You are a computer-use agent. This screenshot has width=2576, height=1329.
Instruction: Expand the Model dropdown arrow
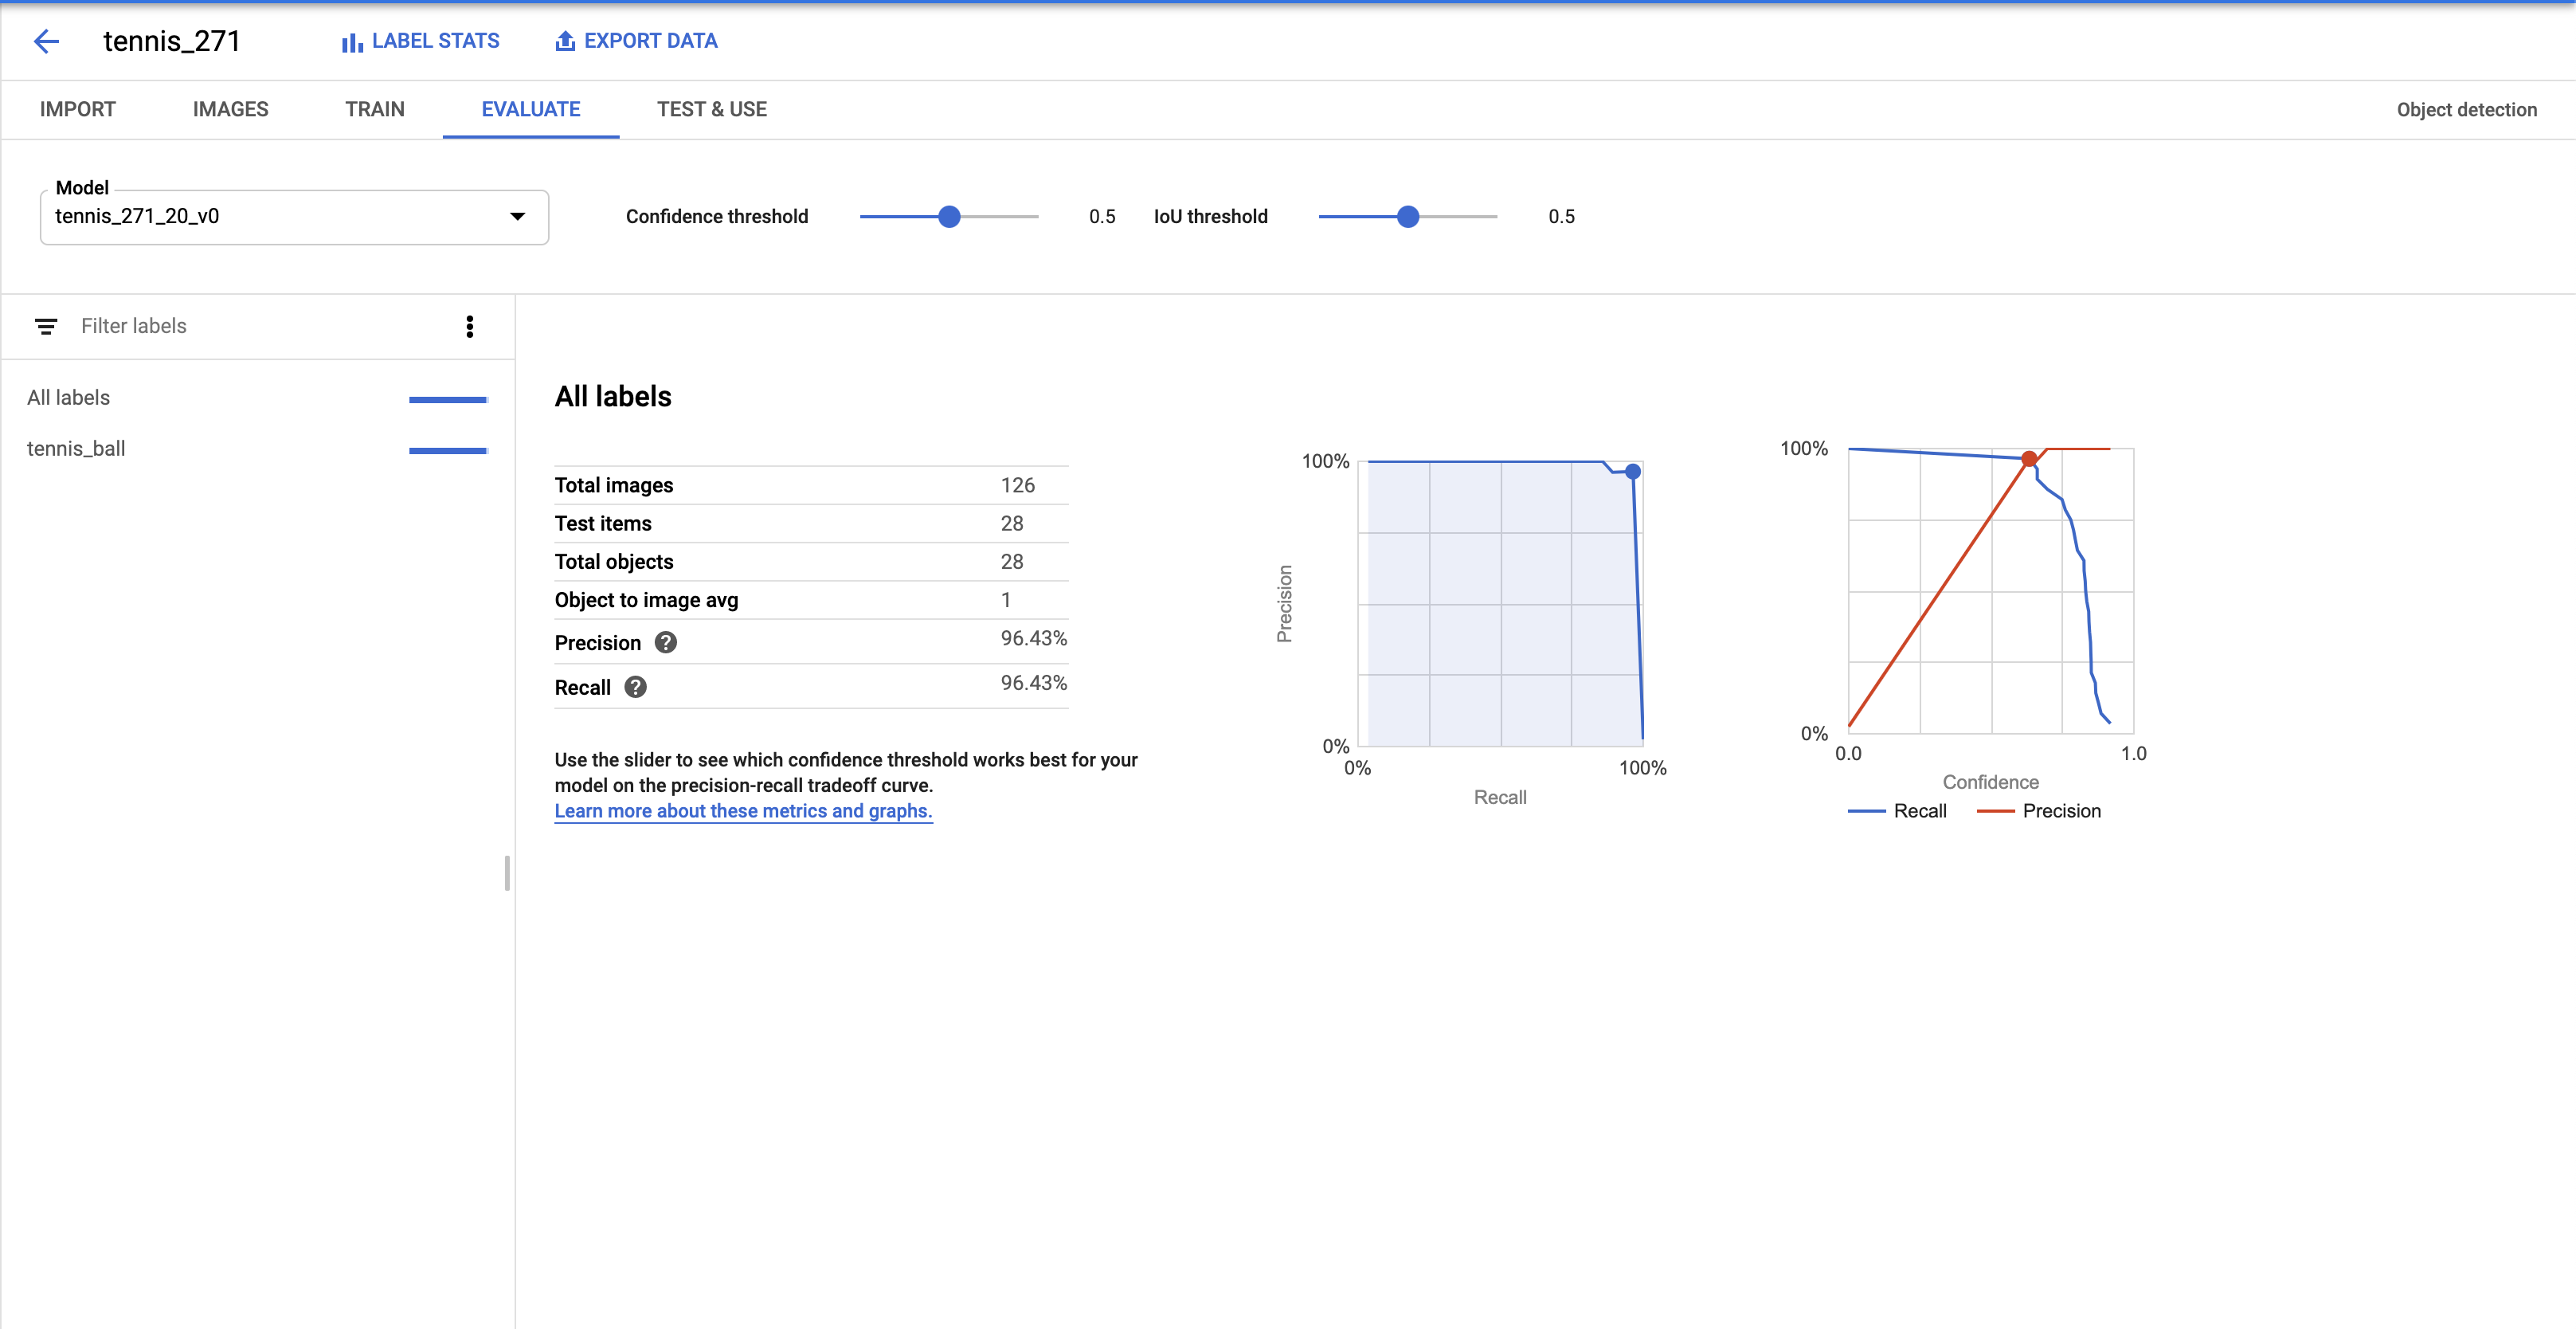click(517, 216)
